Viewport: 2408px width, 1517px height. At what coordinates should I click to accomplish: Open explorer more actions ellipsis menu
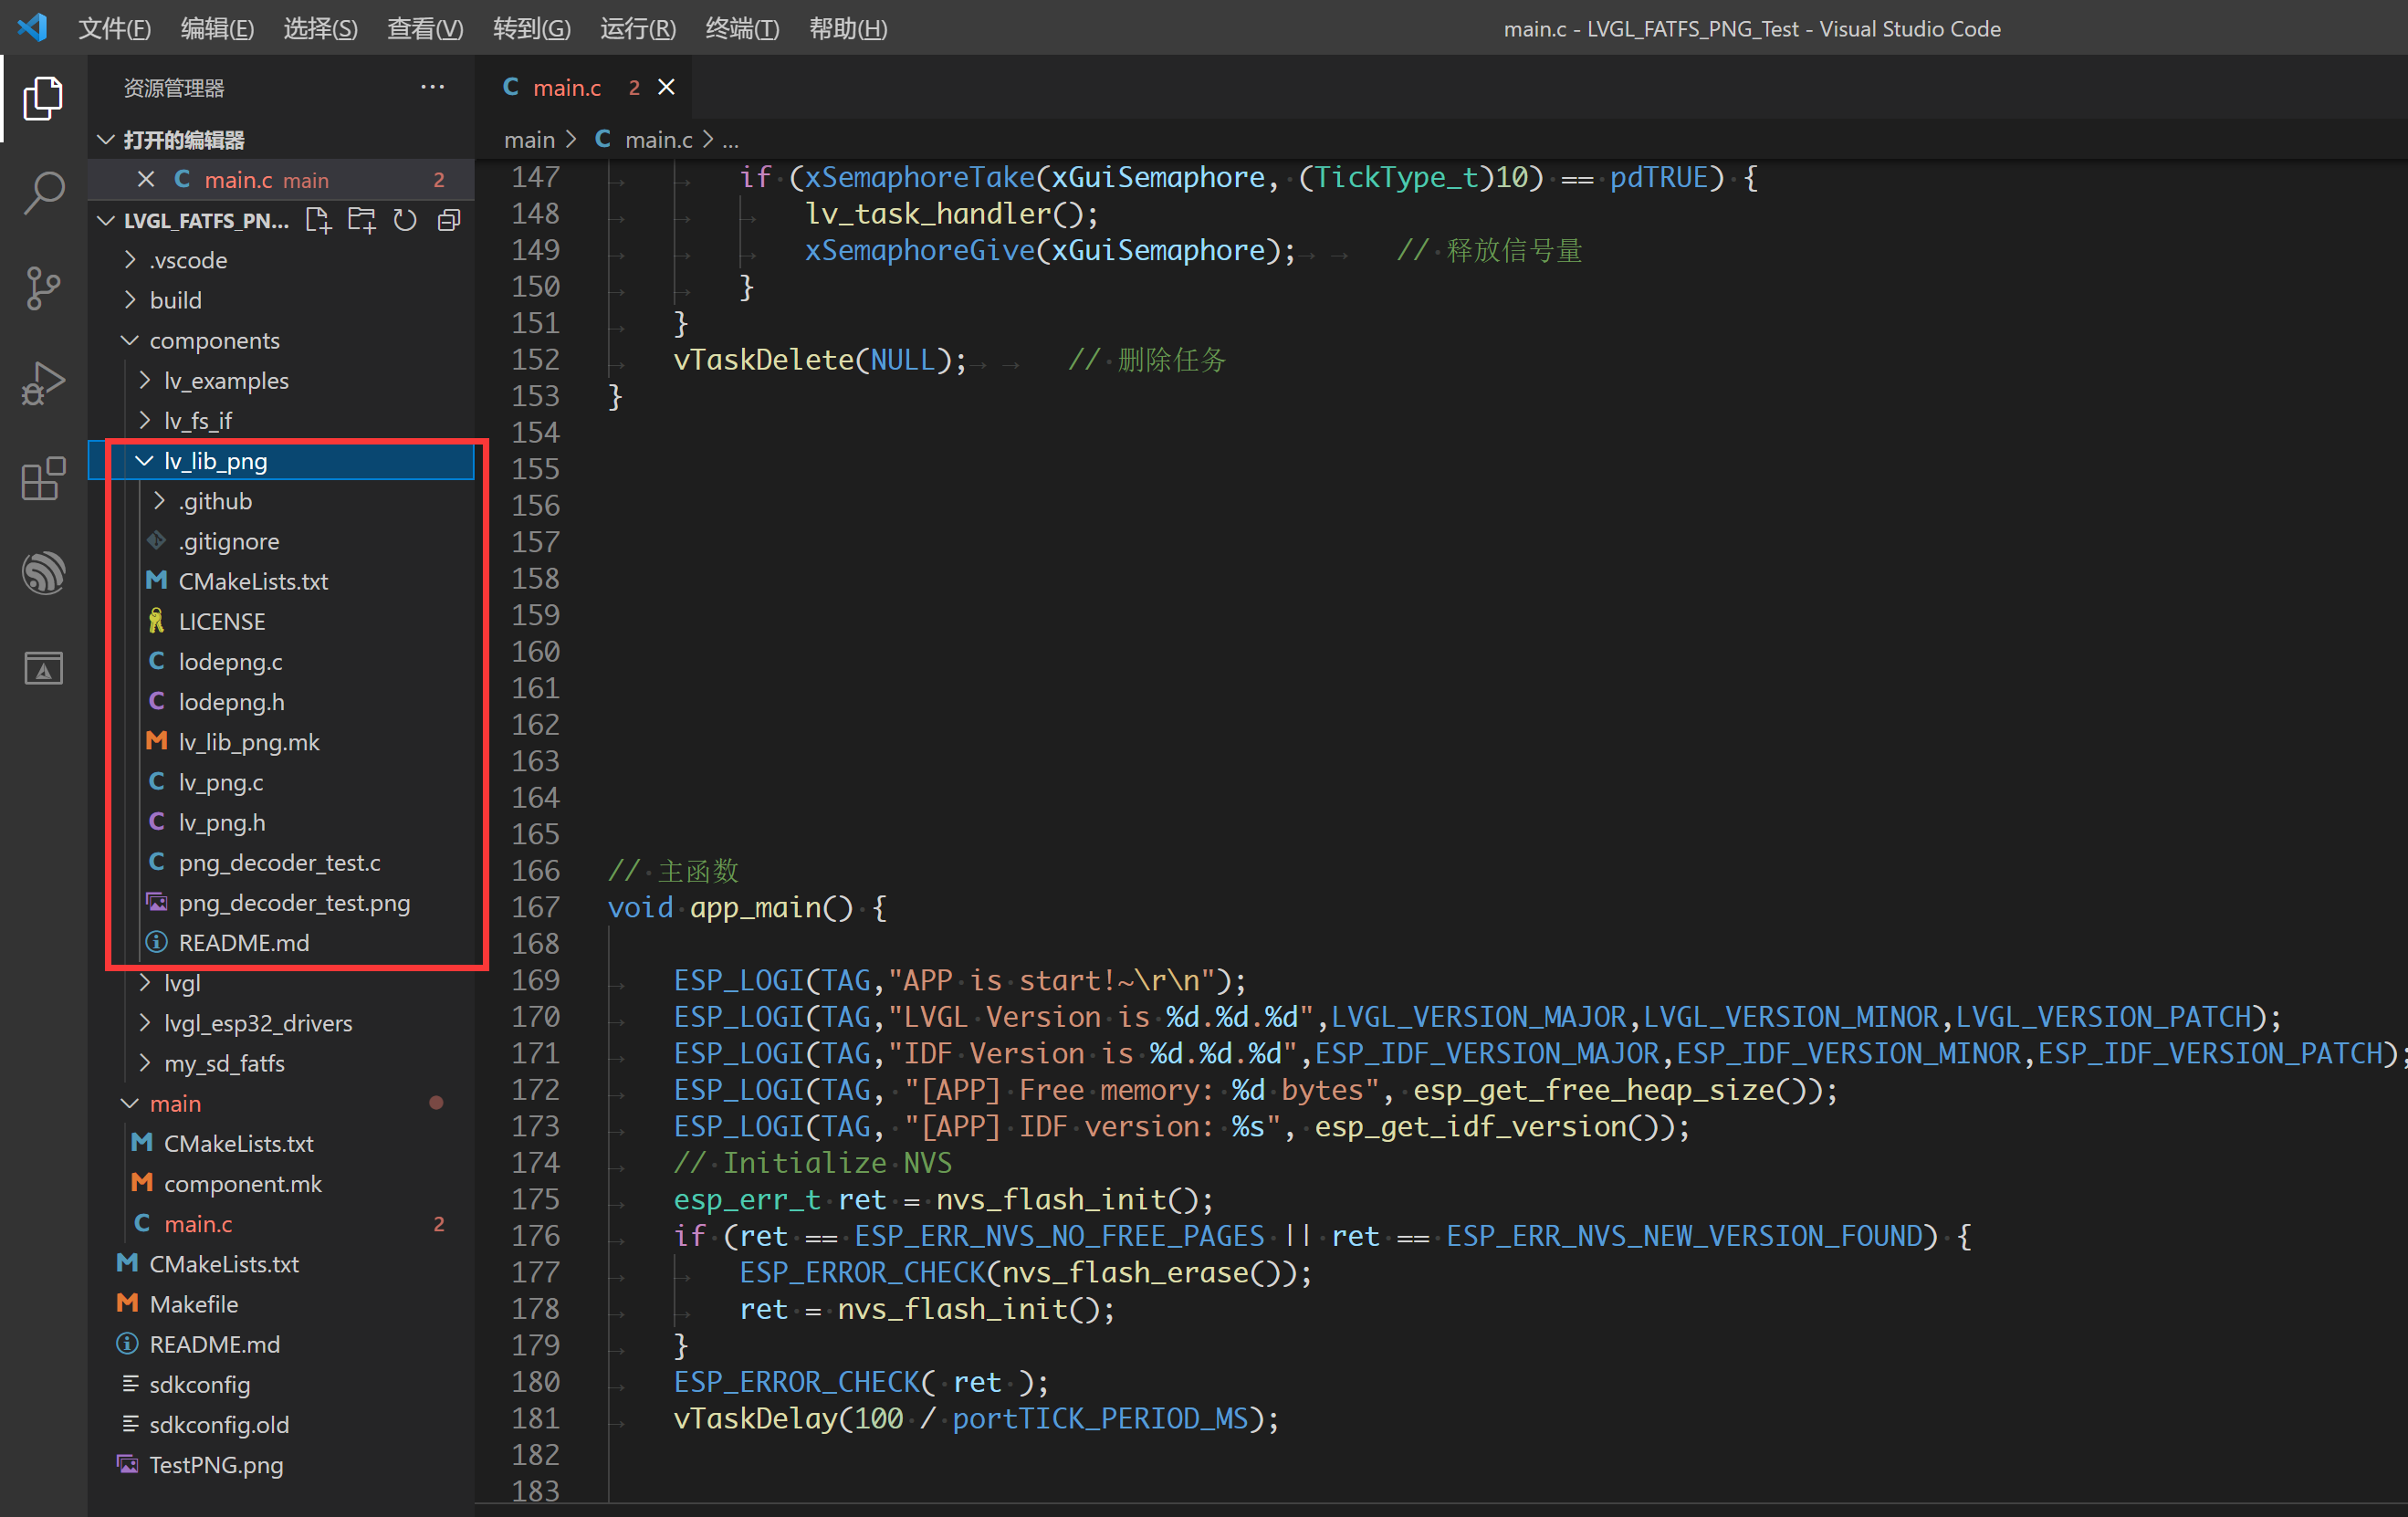point(432,88)
